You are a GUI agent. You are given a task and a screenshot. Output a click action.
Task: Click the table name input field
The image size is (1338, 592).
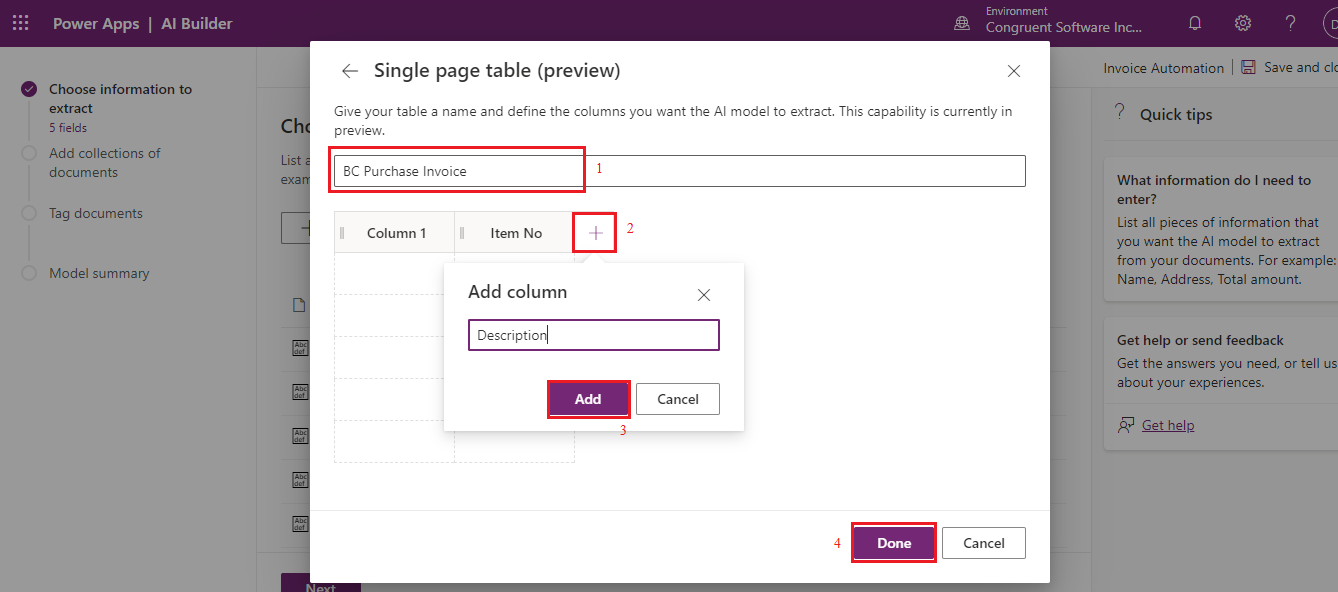click(x=680, y=171)
